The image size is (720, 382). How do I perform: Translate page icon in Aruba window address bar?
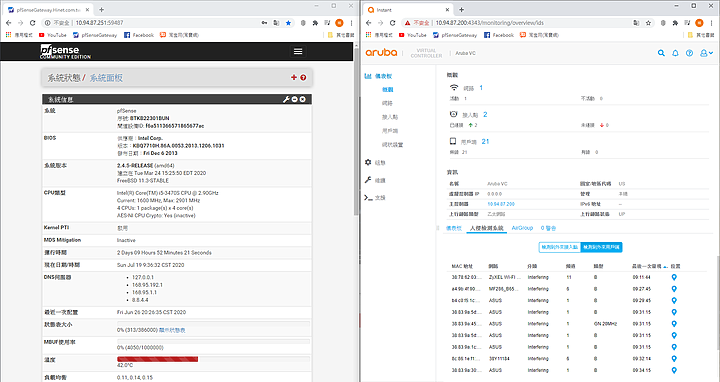pyautogui.click(x=636, y=22)
